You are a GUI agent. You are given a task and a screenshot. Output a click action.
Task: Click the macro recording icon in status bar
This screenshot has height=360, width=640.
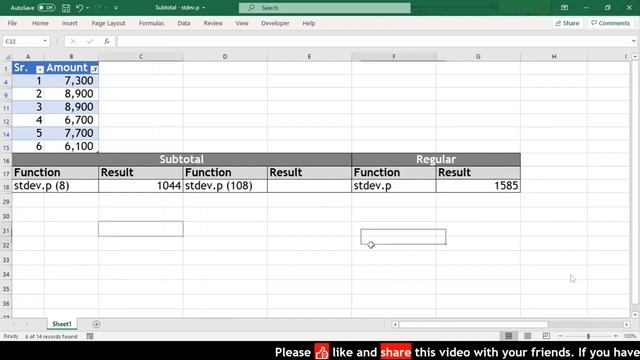tap(90, 336)
